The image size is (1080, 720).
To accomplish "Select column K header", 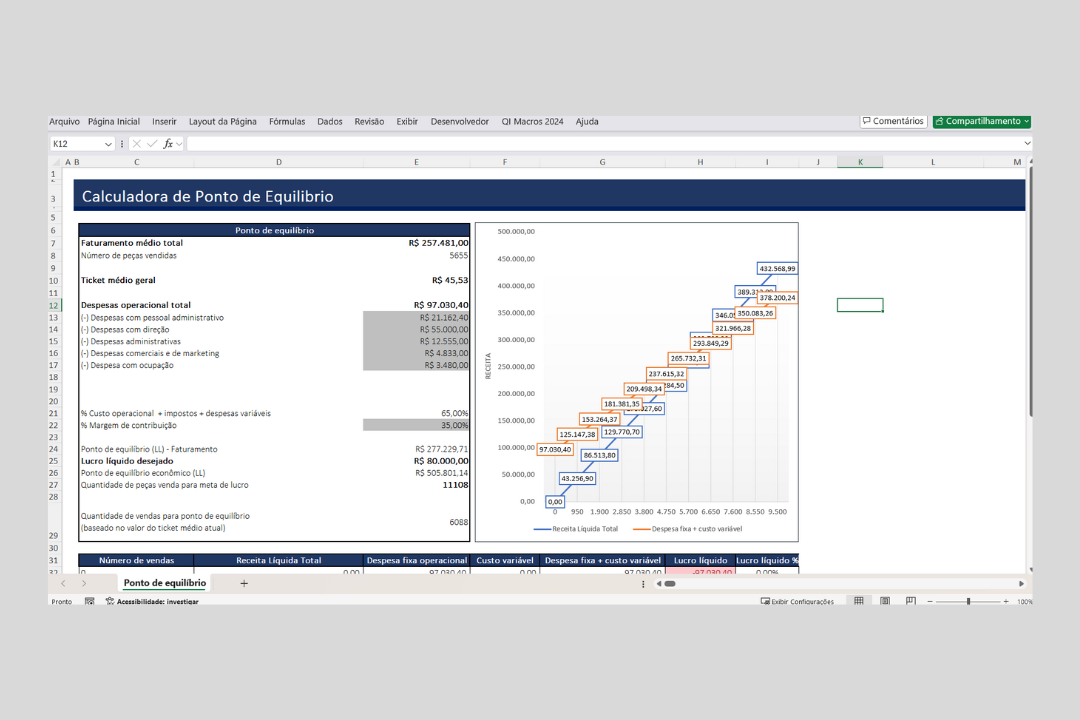I will click(860, 162).
